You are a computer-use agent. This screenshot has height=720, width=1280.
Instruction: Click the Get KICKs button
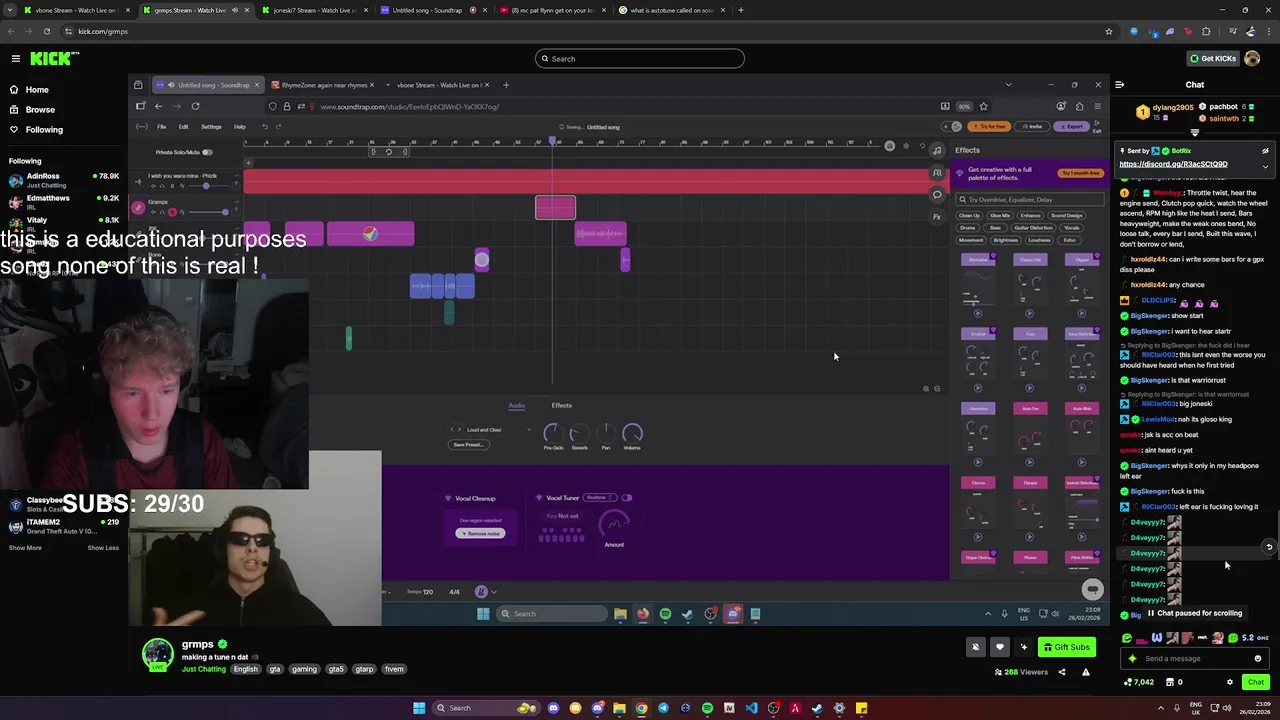[1212, 59]
